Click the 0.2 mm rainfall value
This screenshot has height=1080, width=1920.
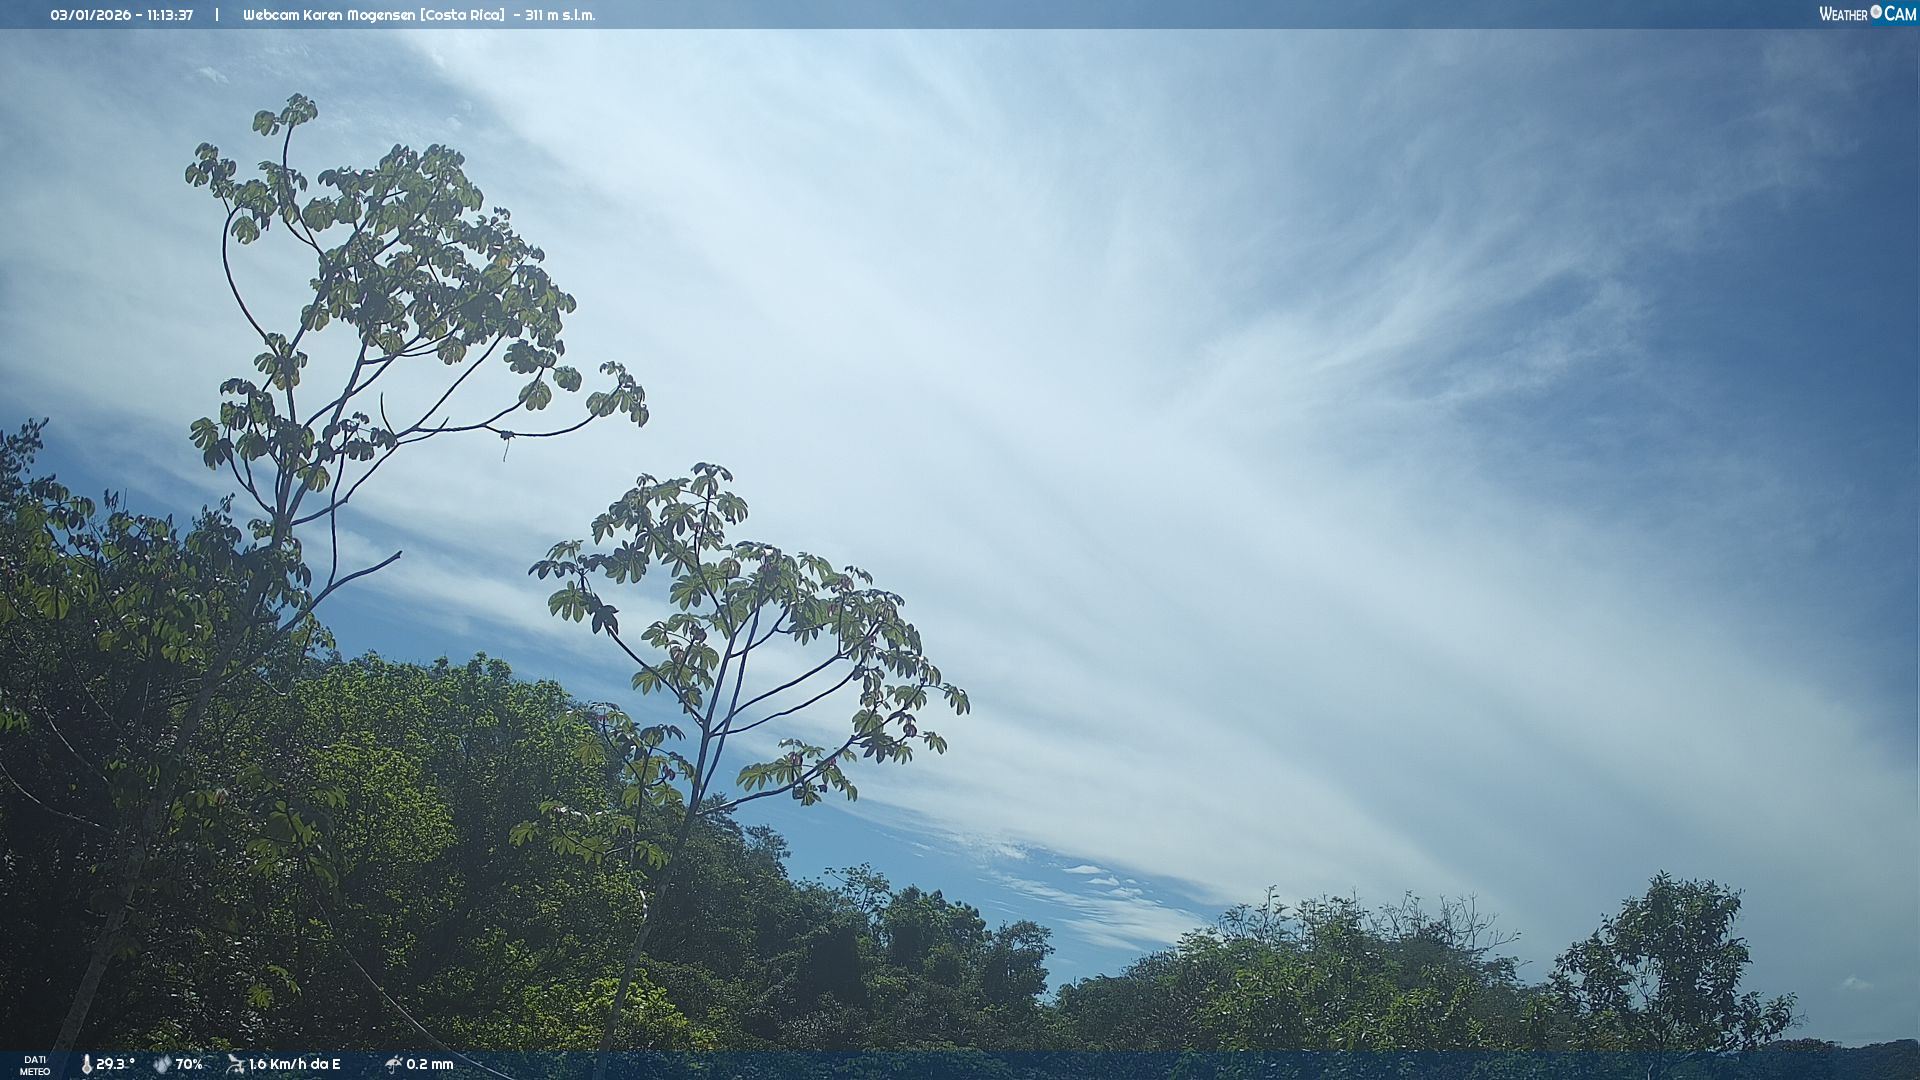429,1064
